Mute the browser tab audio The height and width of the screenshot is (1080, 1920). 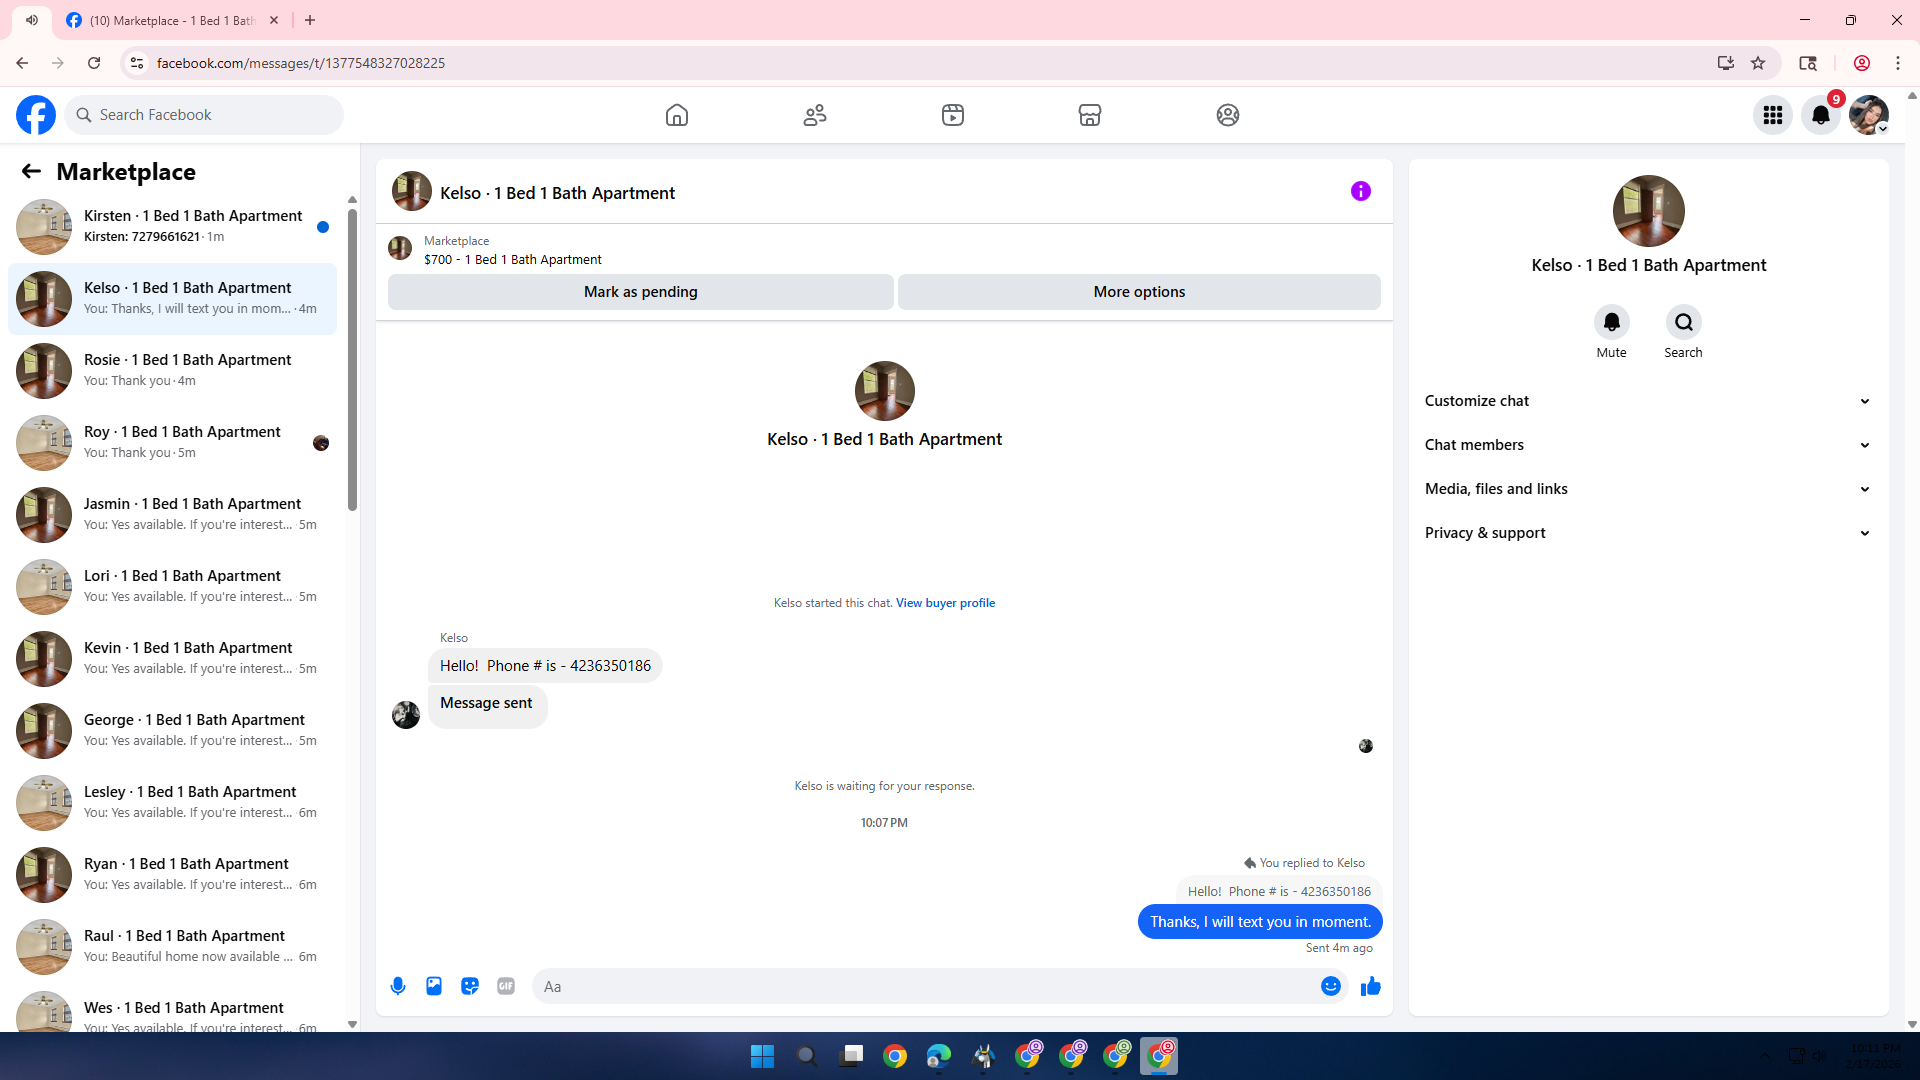(32, 20)
